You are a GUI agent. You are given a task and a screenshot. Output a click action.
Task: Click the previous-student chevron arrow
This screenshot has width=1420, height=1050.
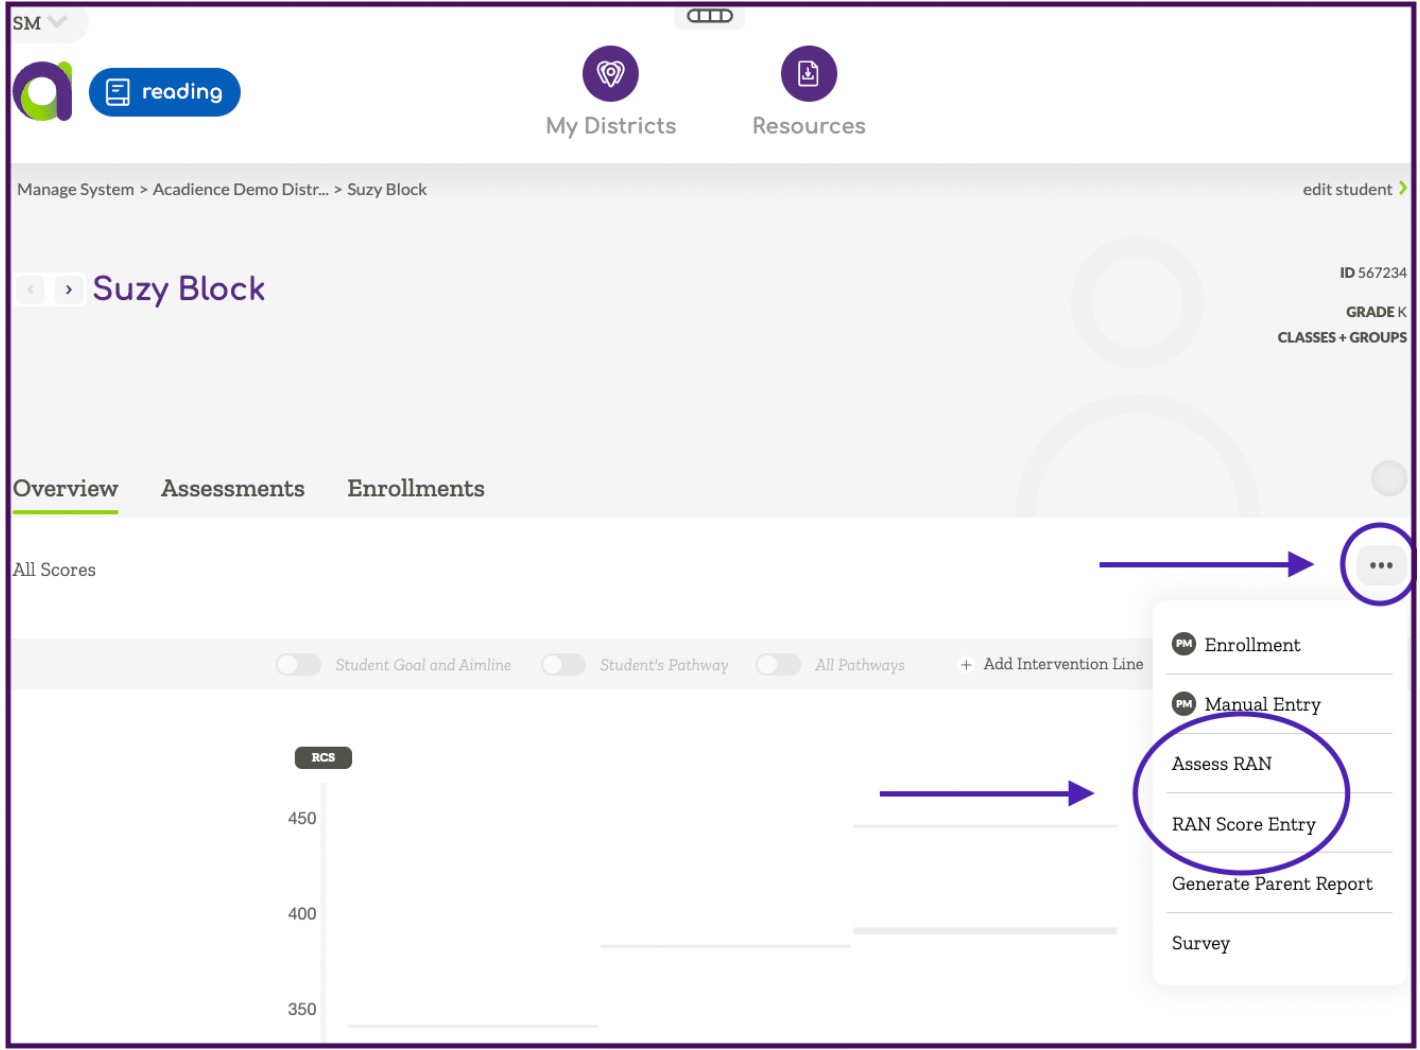click(x=30, y=289)
